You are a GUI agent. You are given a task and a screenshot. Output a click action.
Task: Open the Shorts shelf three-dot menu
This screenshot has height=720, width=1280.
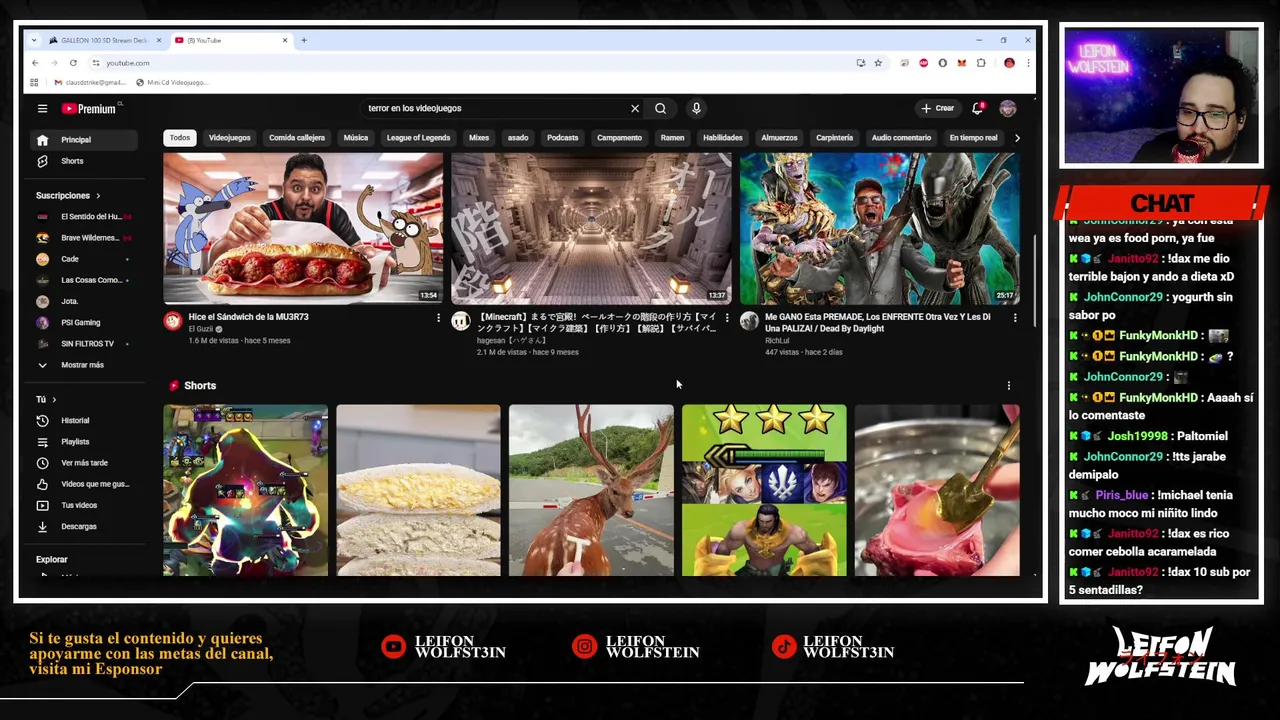coord(1008,385)
